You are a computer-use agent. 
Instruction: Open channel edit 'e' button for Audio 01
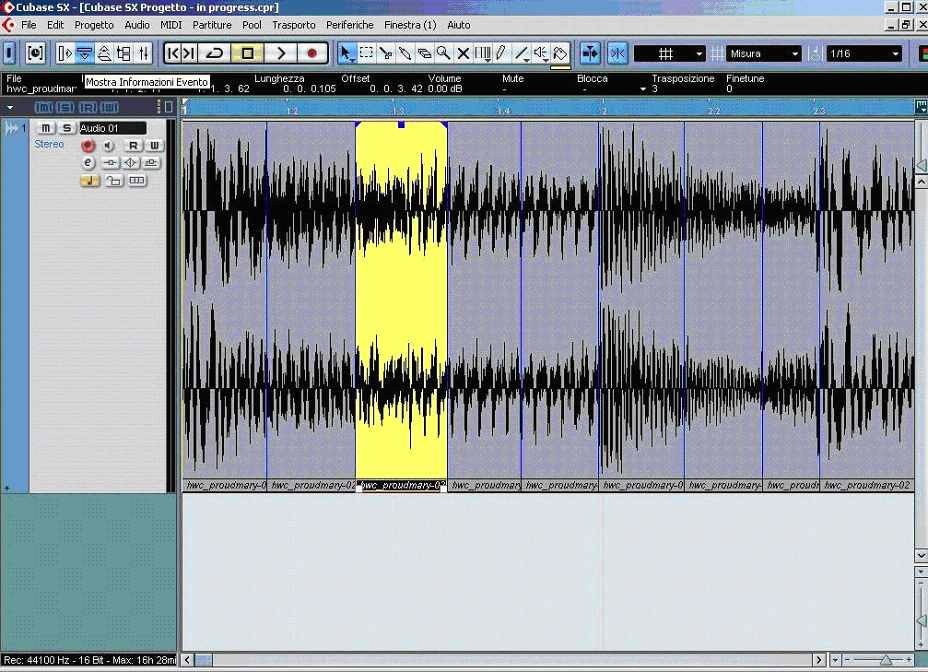[88, 162]
